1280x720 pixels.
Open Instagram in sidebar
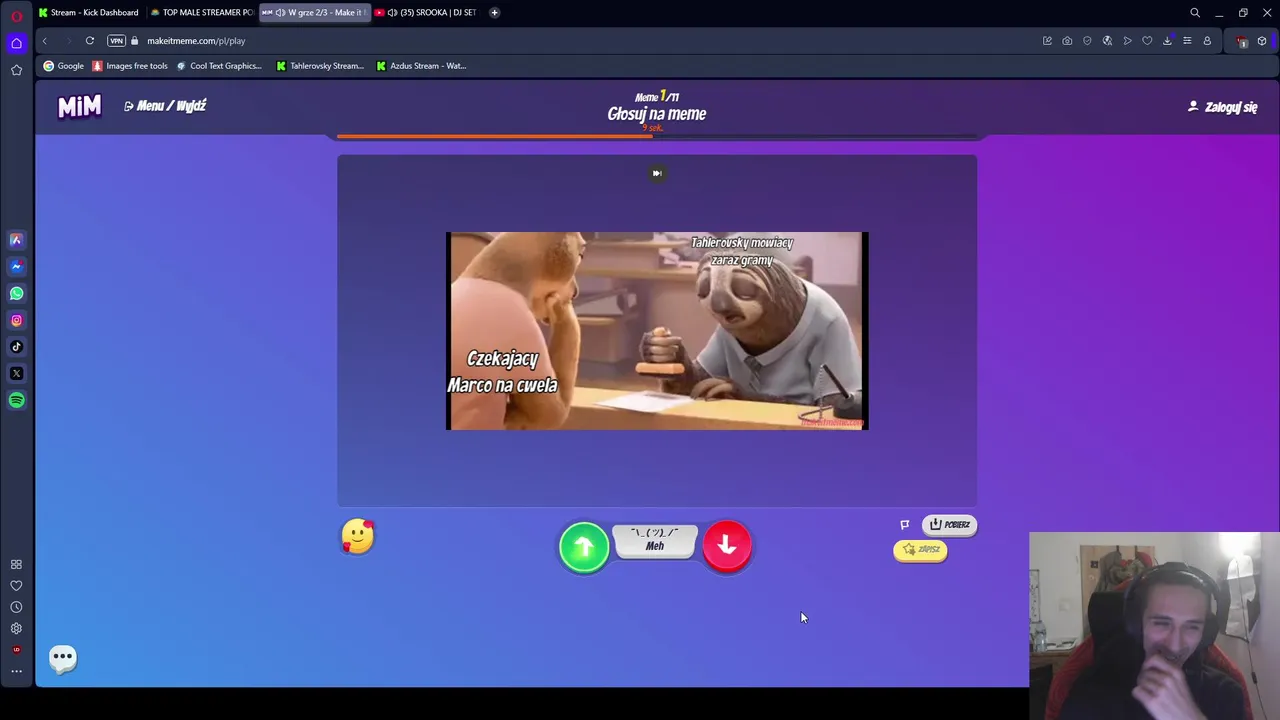[x=16, y=320]
